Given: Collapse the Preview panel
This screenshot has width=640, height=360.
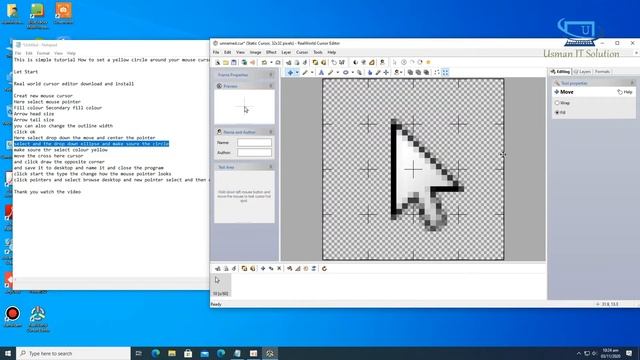Looking at the screenshot, I should [x=271, y=86].
